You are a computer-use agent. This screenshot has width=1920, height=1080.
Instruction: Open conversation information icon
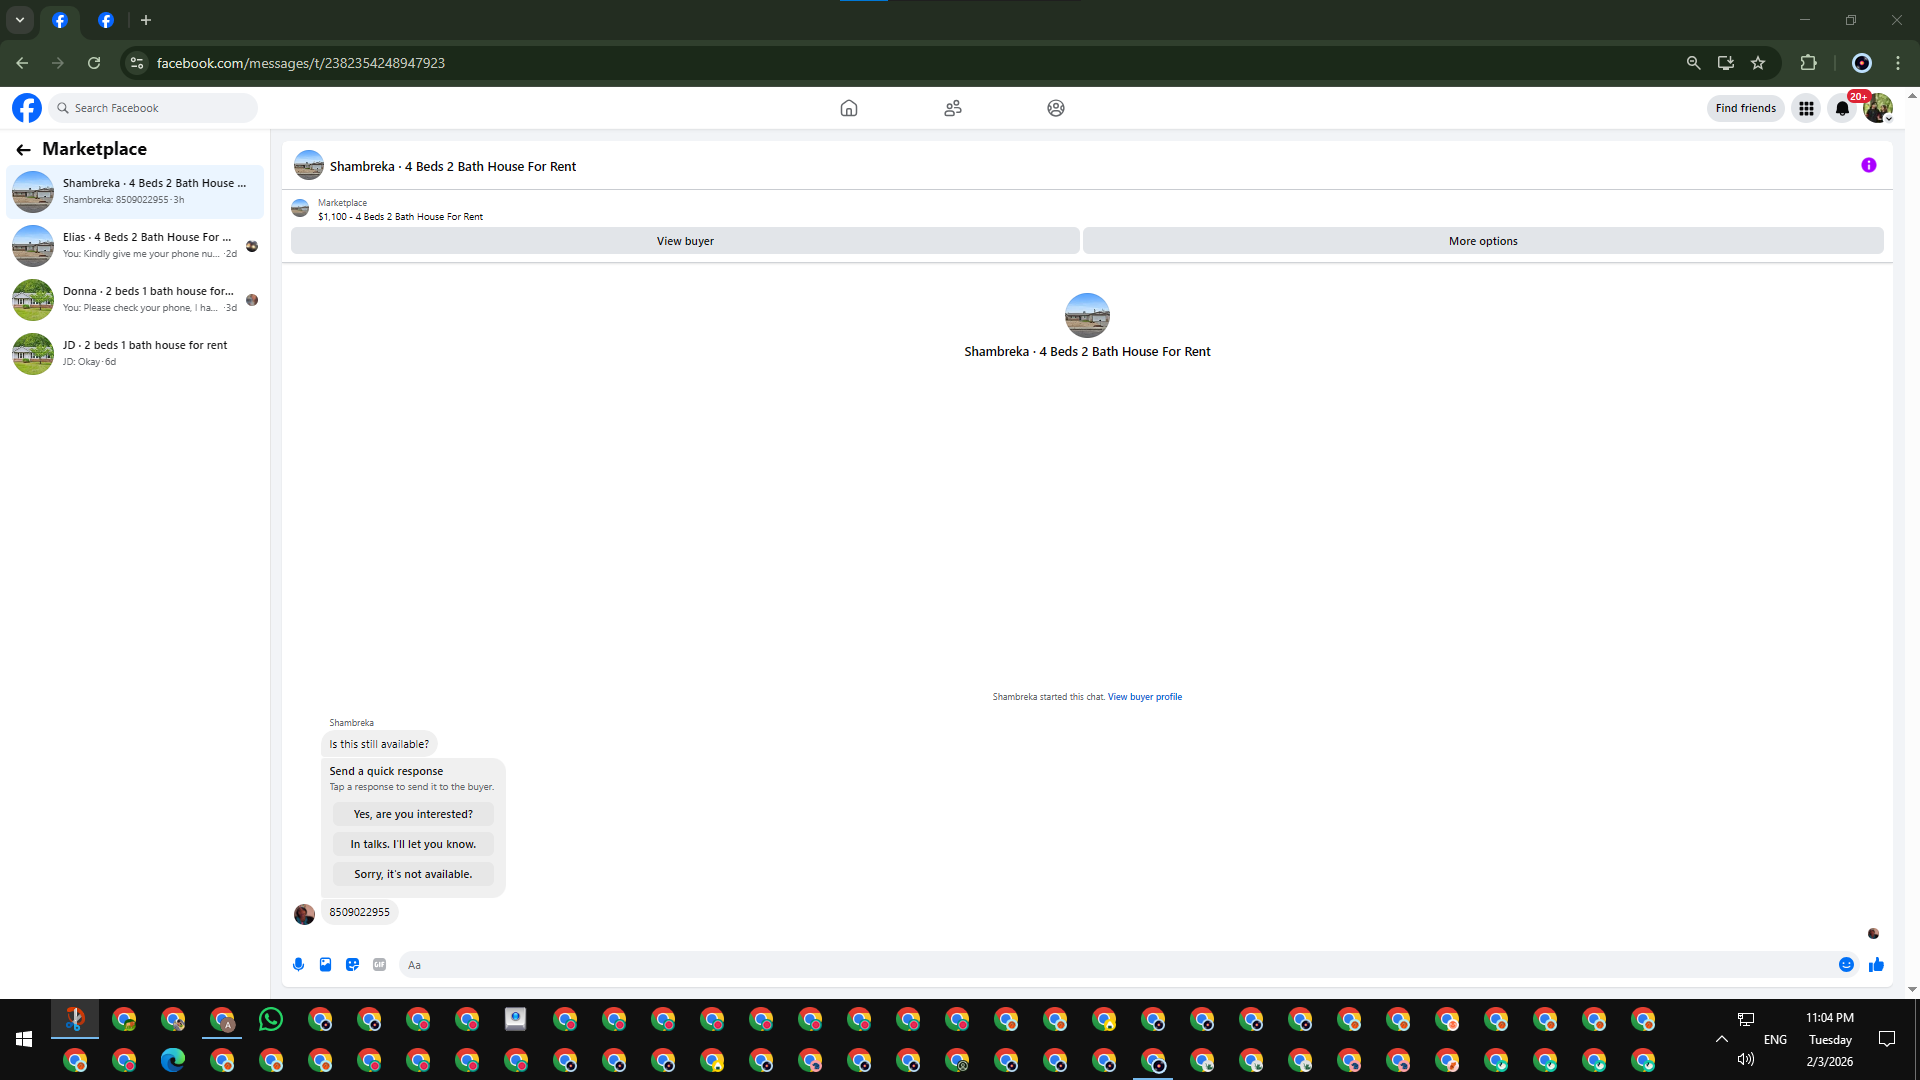(x=1868, y=166)
